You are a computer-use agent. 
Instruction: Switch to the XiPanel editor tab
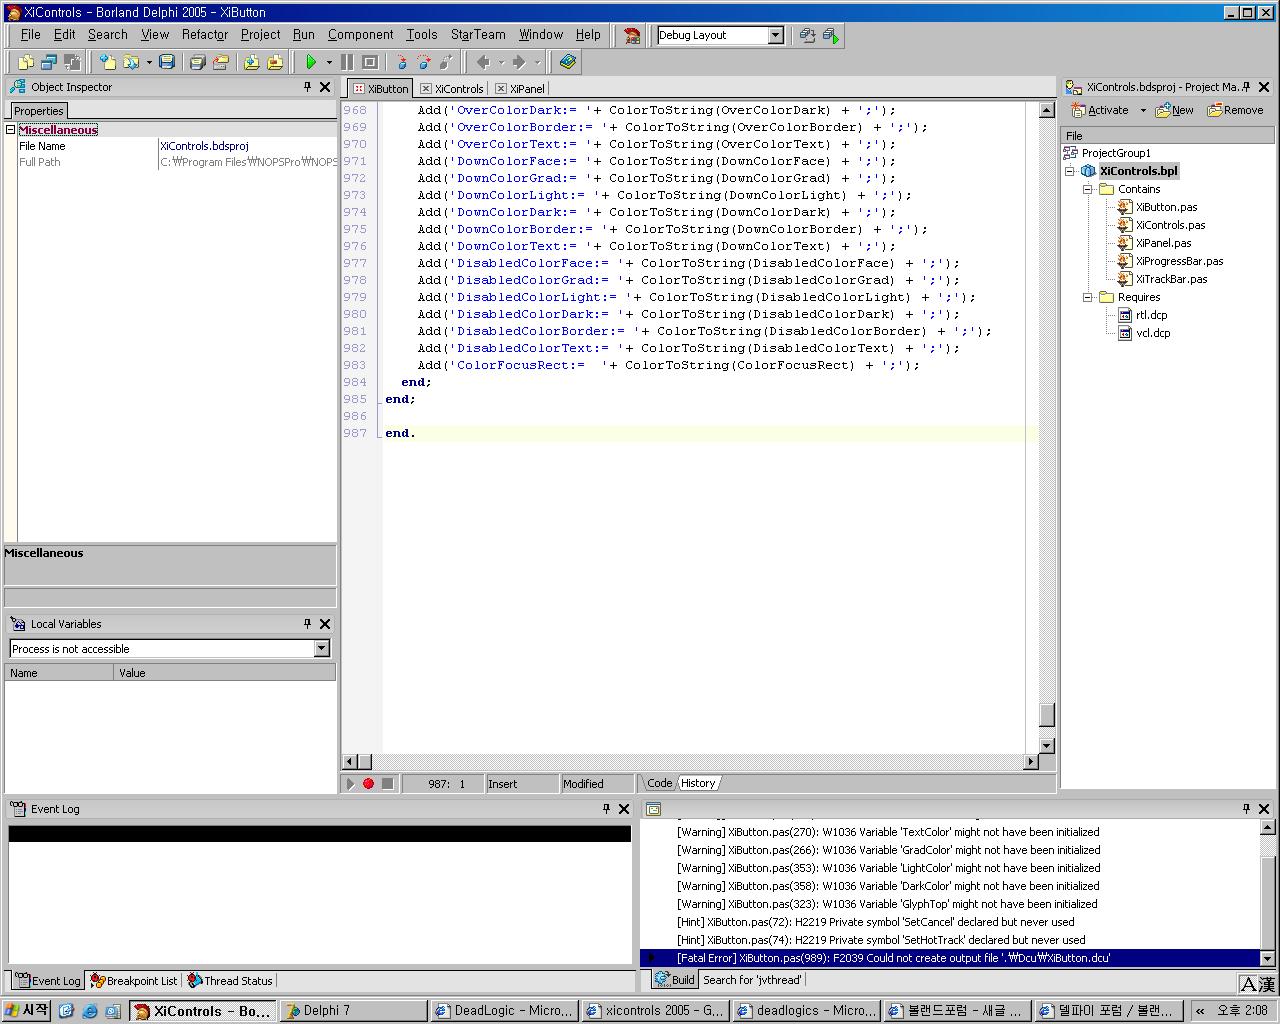coord(527,89)
